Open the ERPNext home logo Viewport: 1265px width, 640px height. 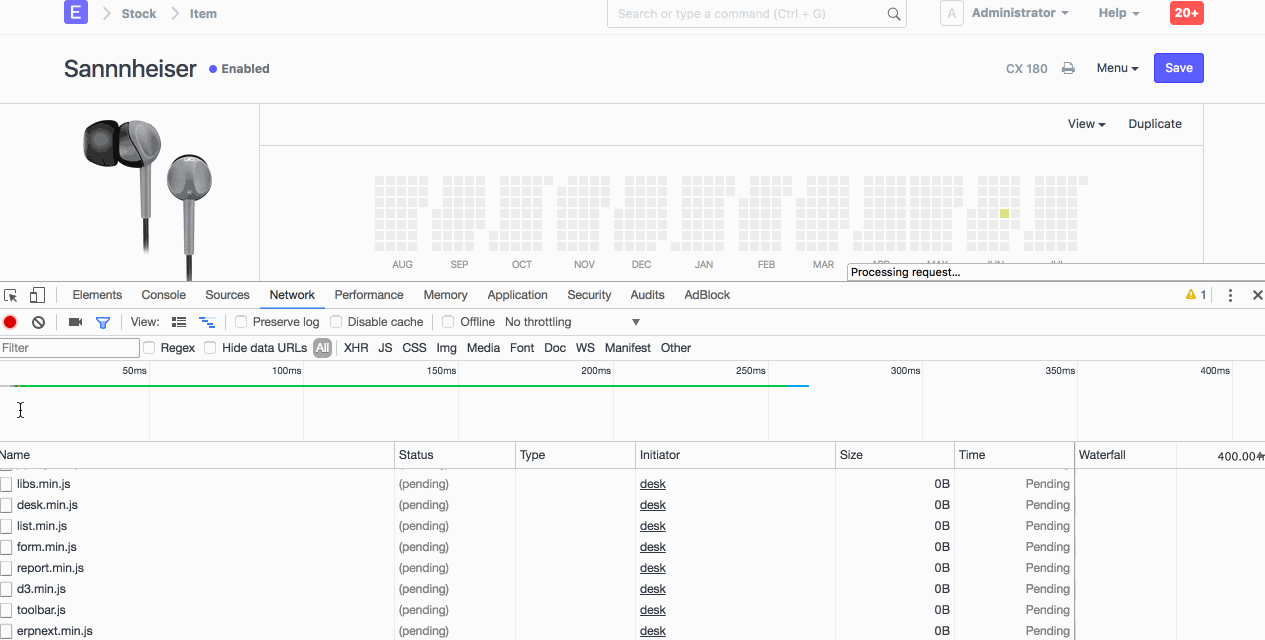[x=75, y=12]
